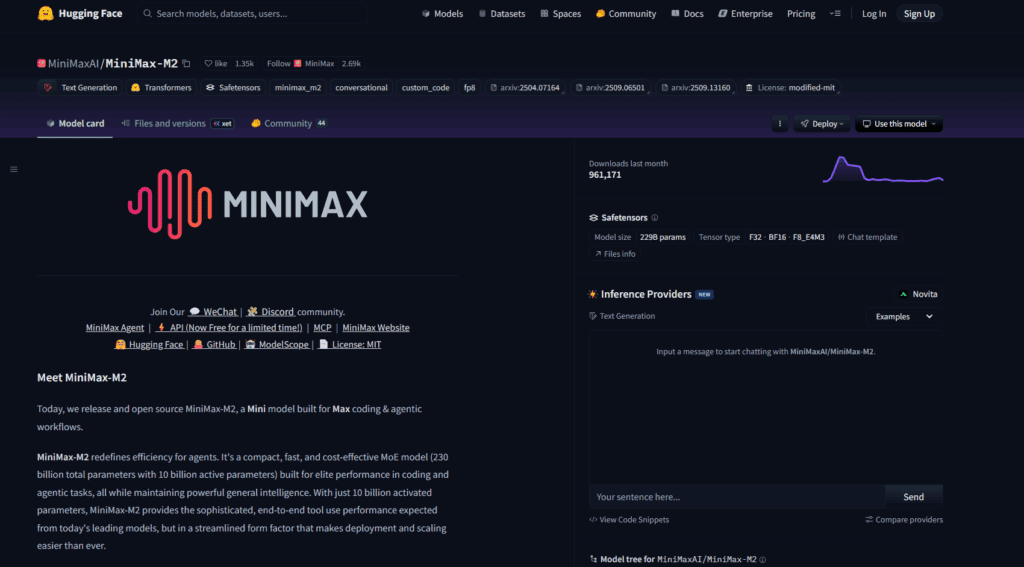Open the Chat template viewer

867,237
